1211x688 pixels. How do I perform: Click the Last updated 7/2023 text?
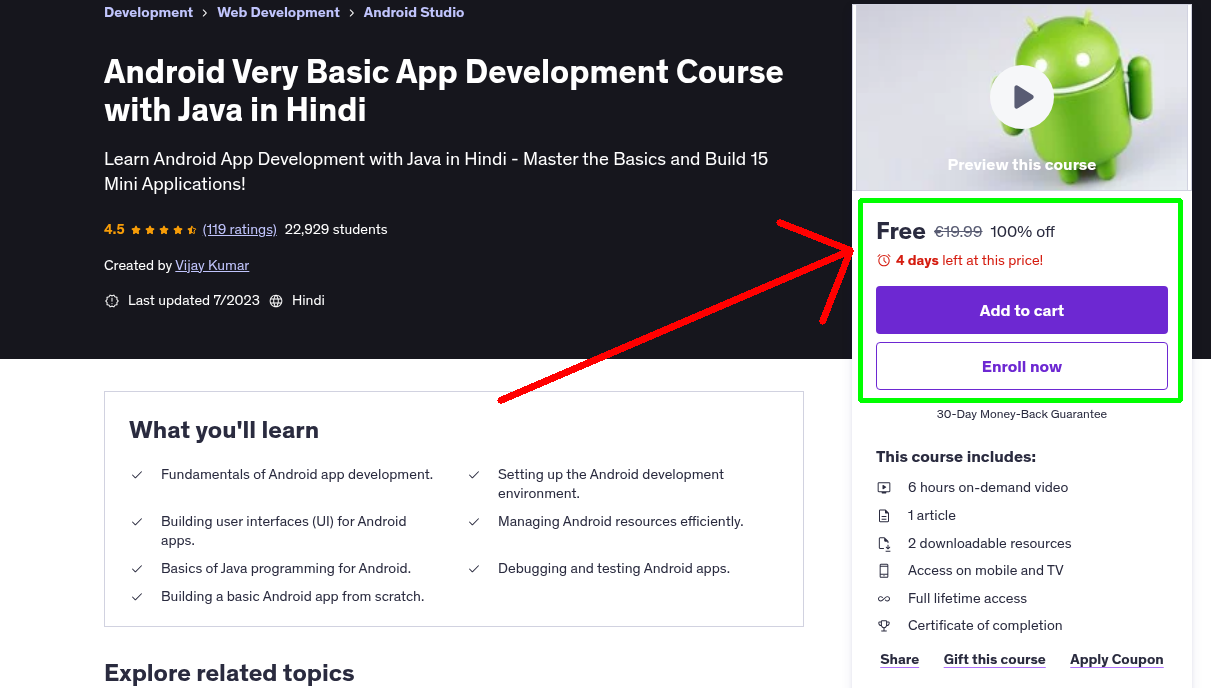(193, 300)
